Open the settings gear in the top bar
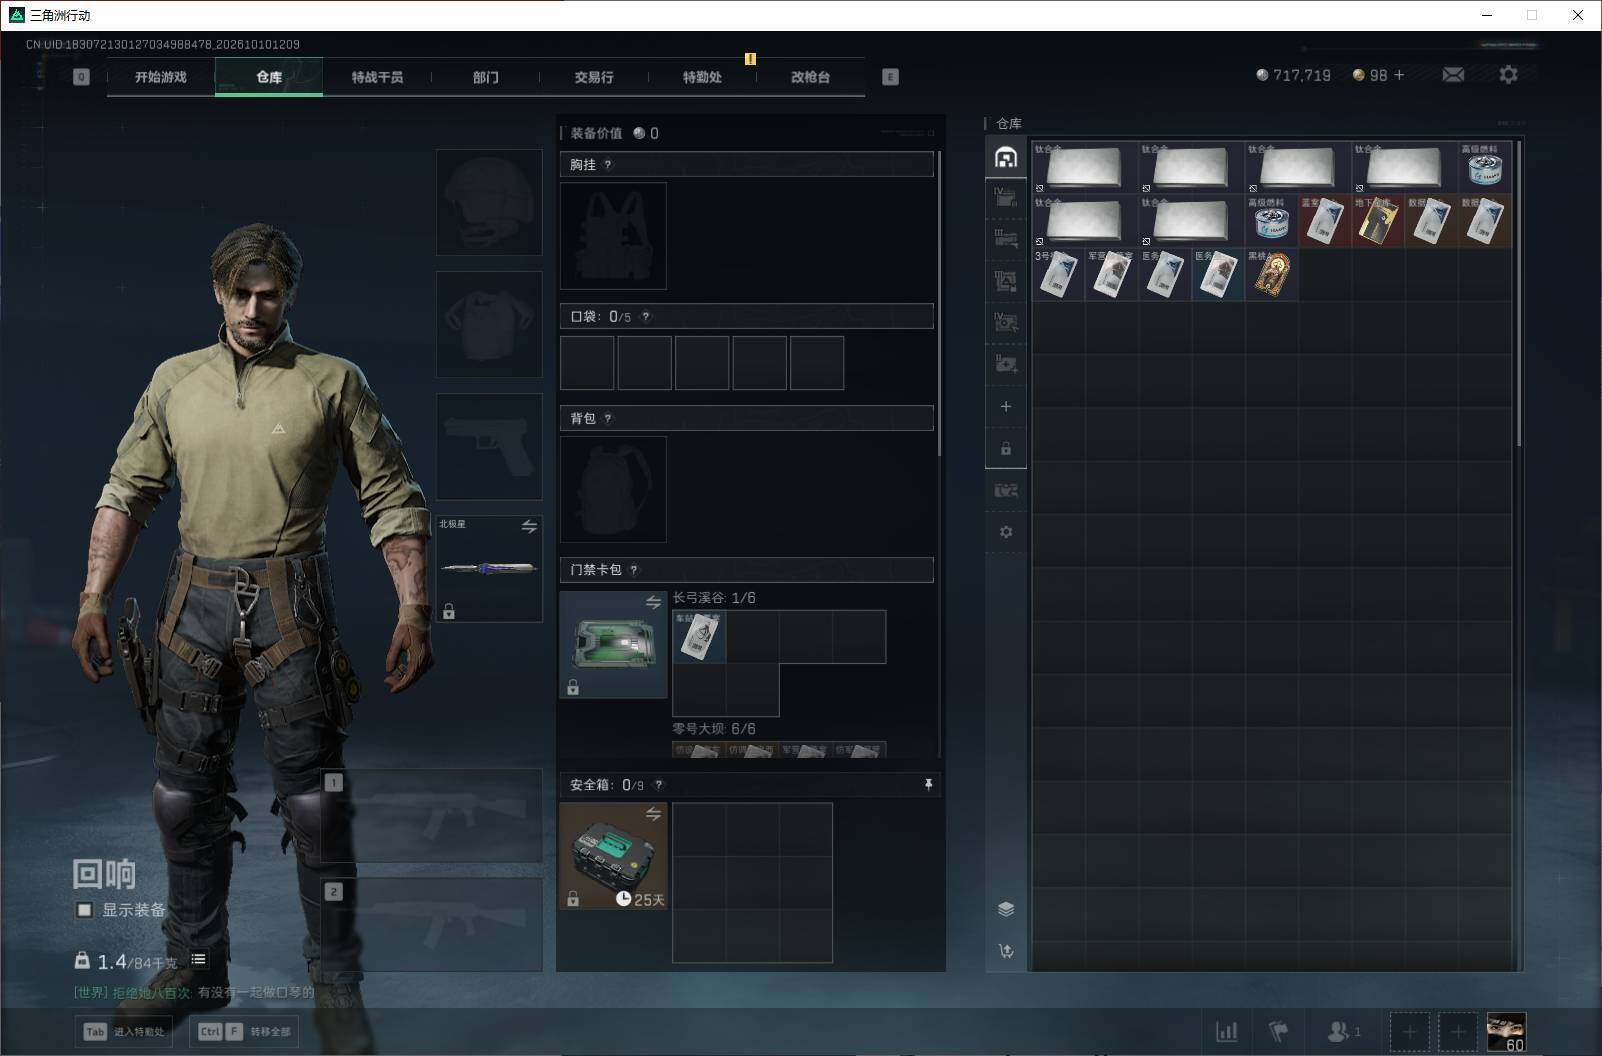 (1508, 75)
